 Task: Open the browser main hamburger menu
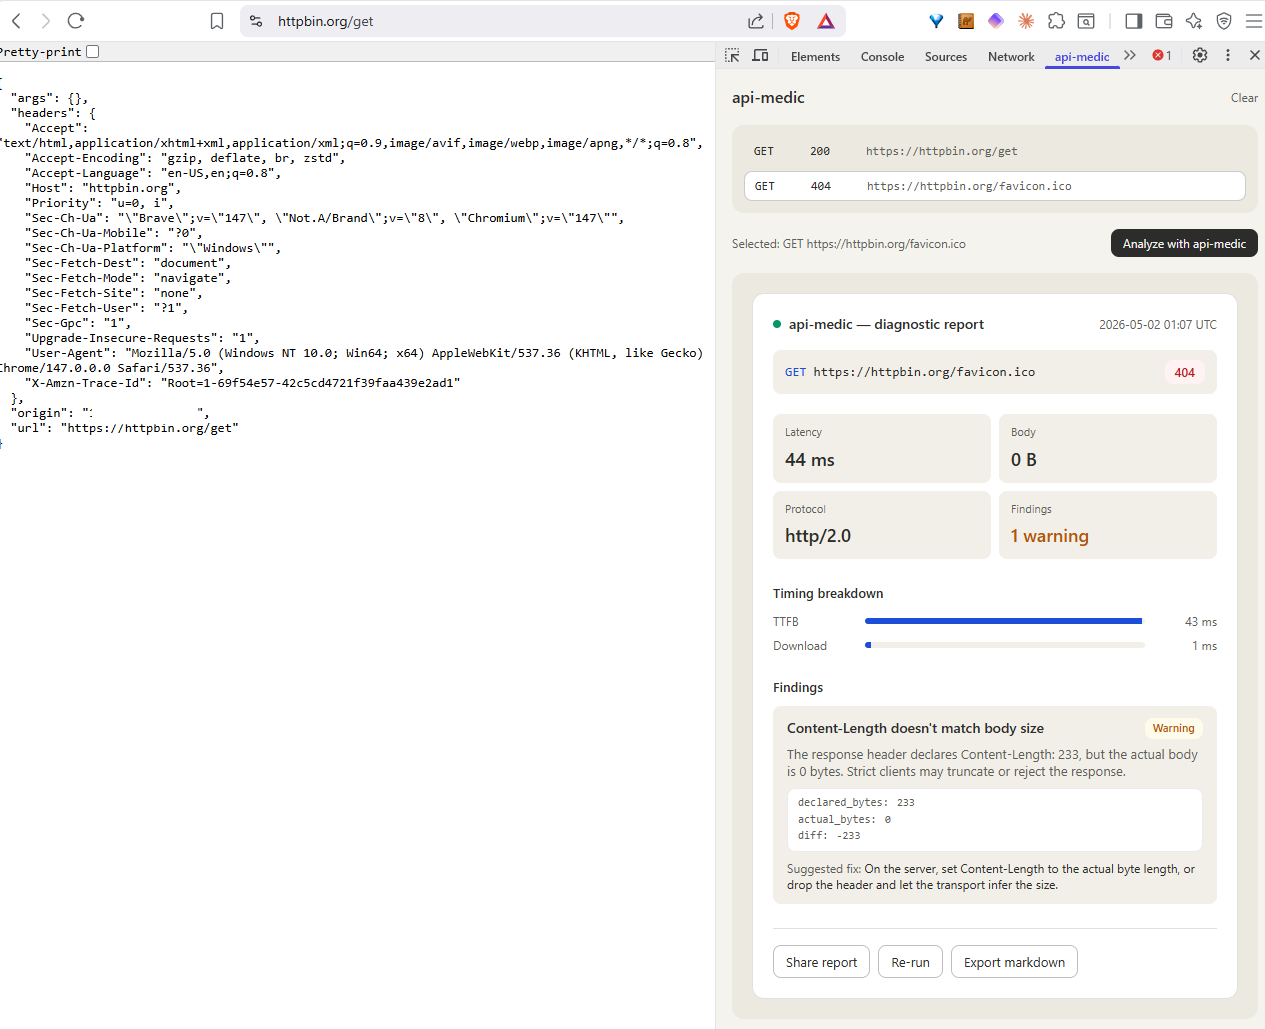coord(1253,21)
